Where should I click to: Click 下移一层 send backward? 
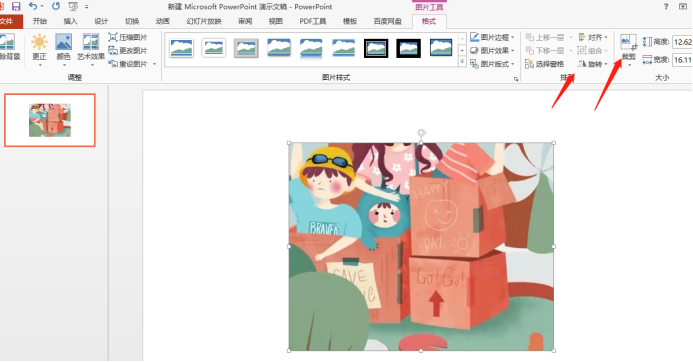click(544, 51)
